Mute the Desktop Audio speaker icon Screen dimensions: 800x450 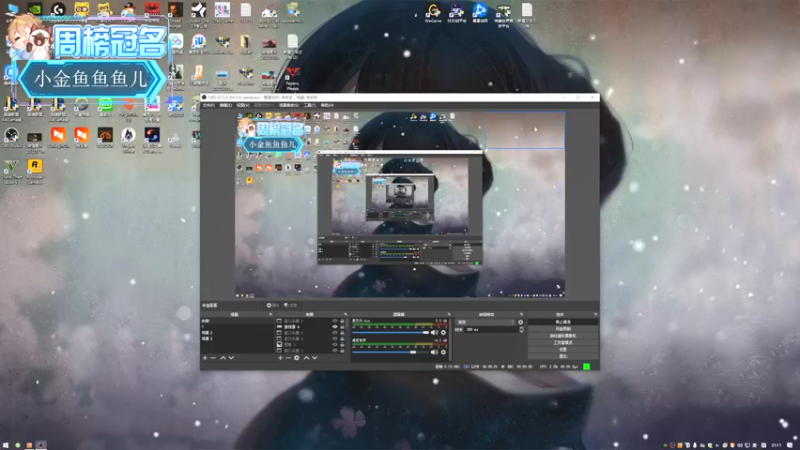(x=434, y=352)
